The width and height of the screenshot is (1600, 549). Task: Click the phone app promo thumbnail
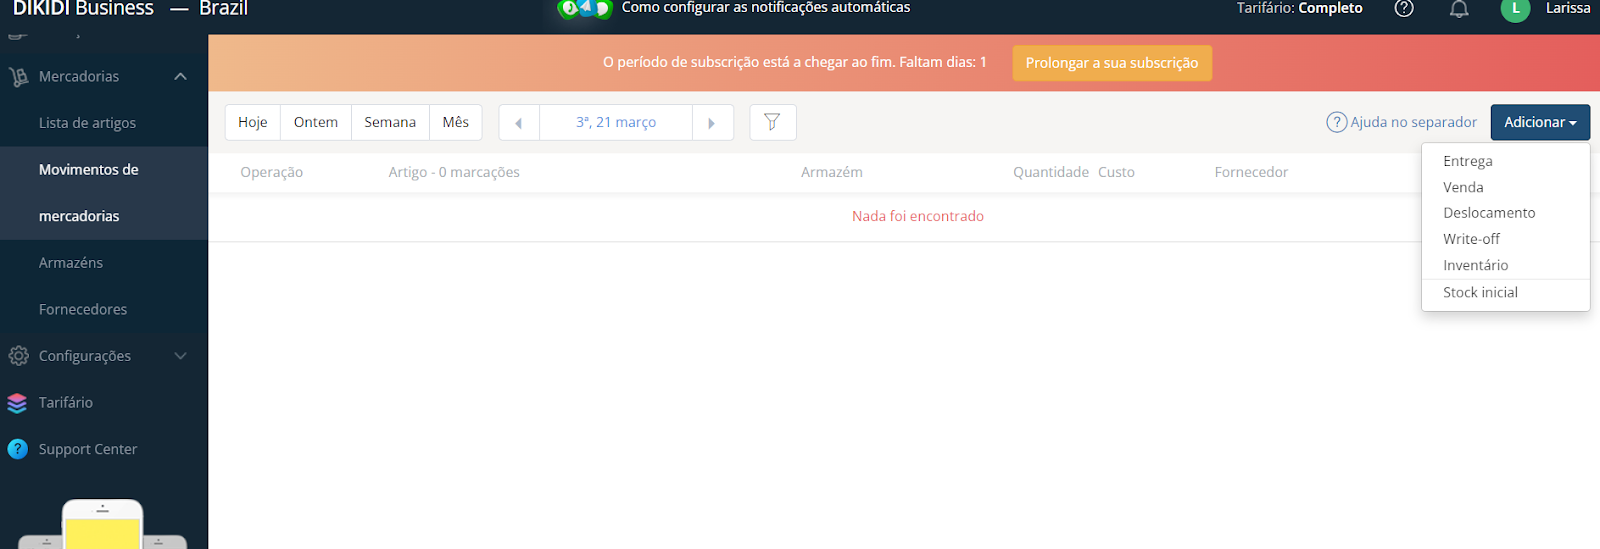pyautogui.click(x=102, y=524)
